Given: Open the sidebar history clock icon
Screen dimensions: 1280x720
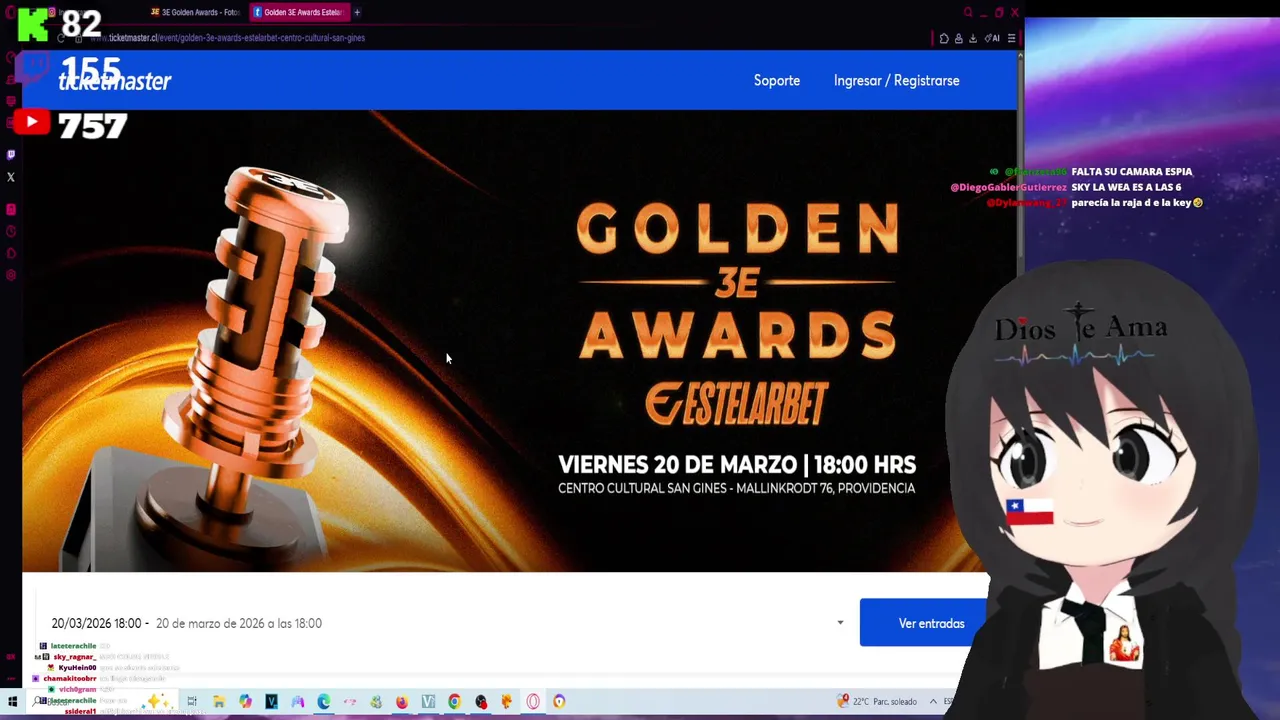Looking at the screenshot, I should [x=11, y=231].
